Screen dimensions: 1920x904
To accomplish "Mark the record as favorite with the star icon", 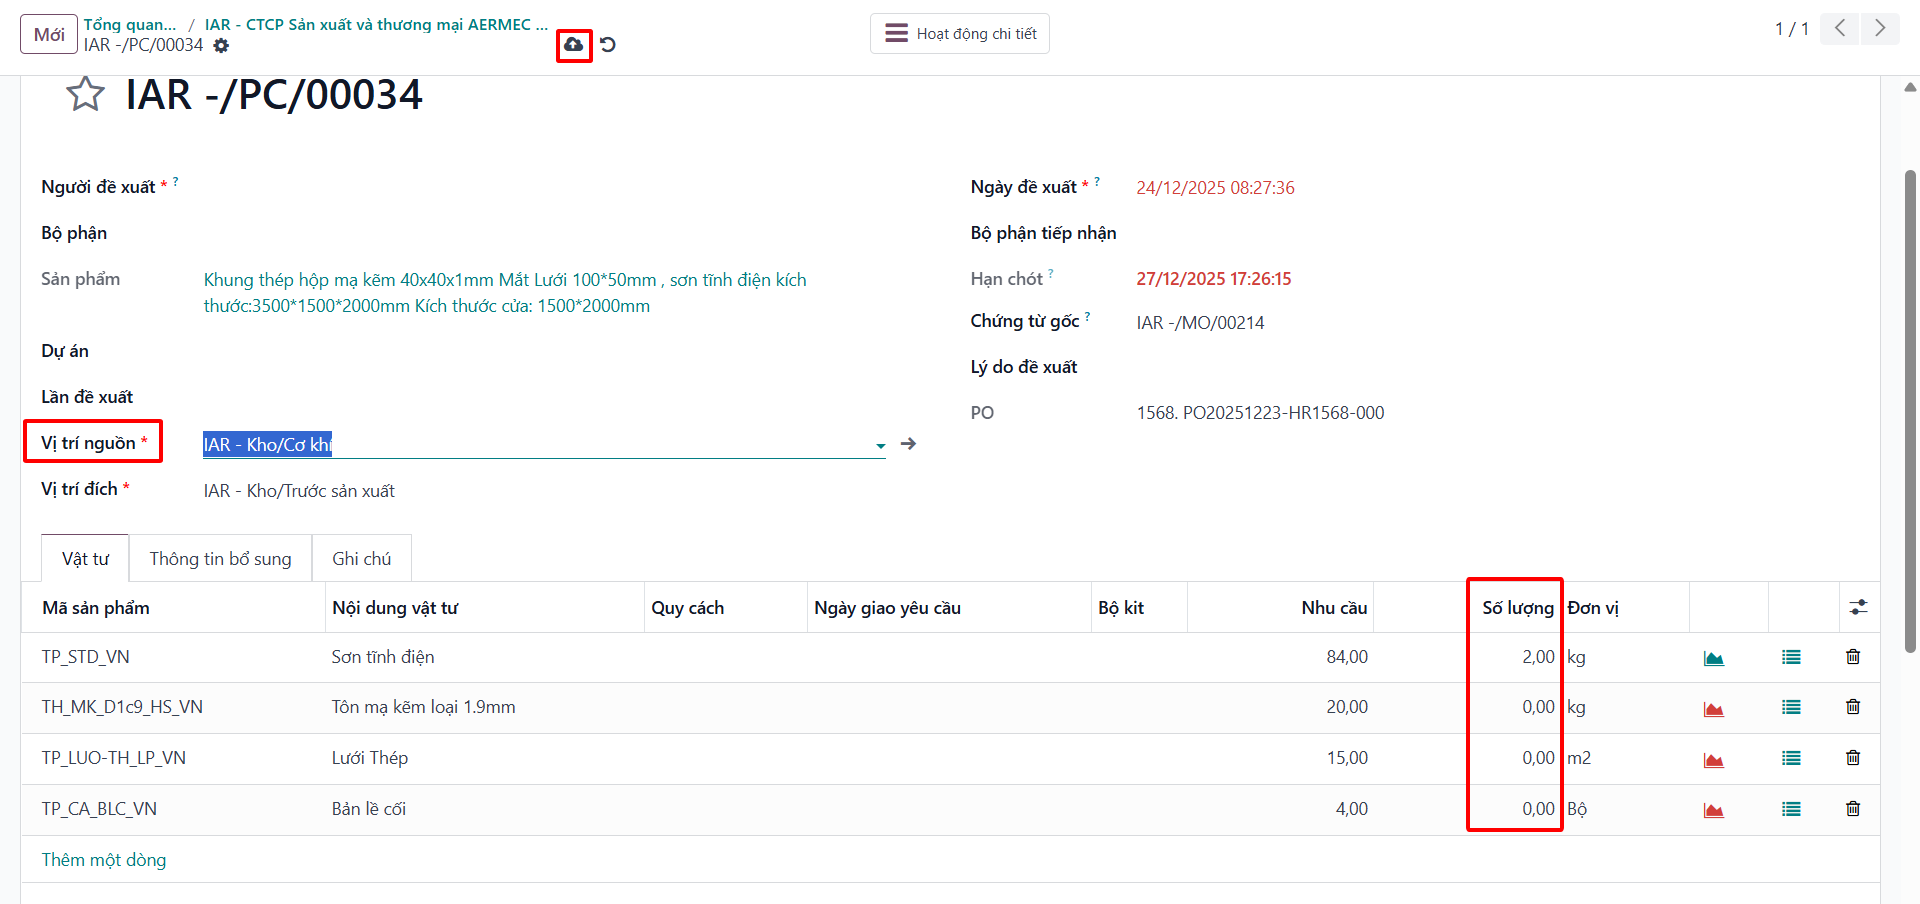I will point(86,94).
